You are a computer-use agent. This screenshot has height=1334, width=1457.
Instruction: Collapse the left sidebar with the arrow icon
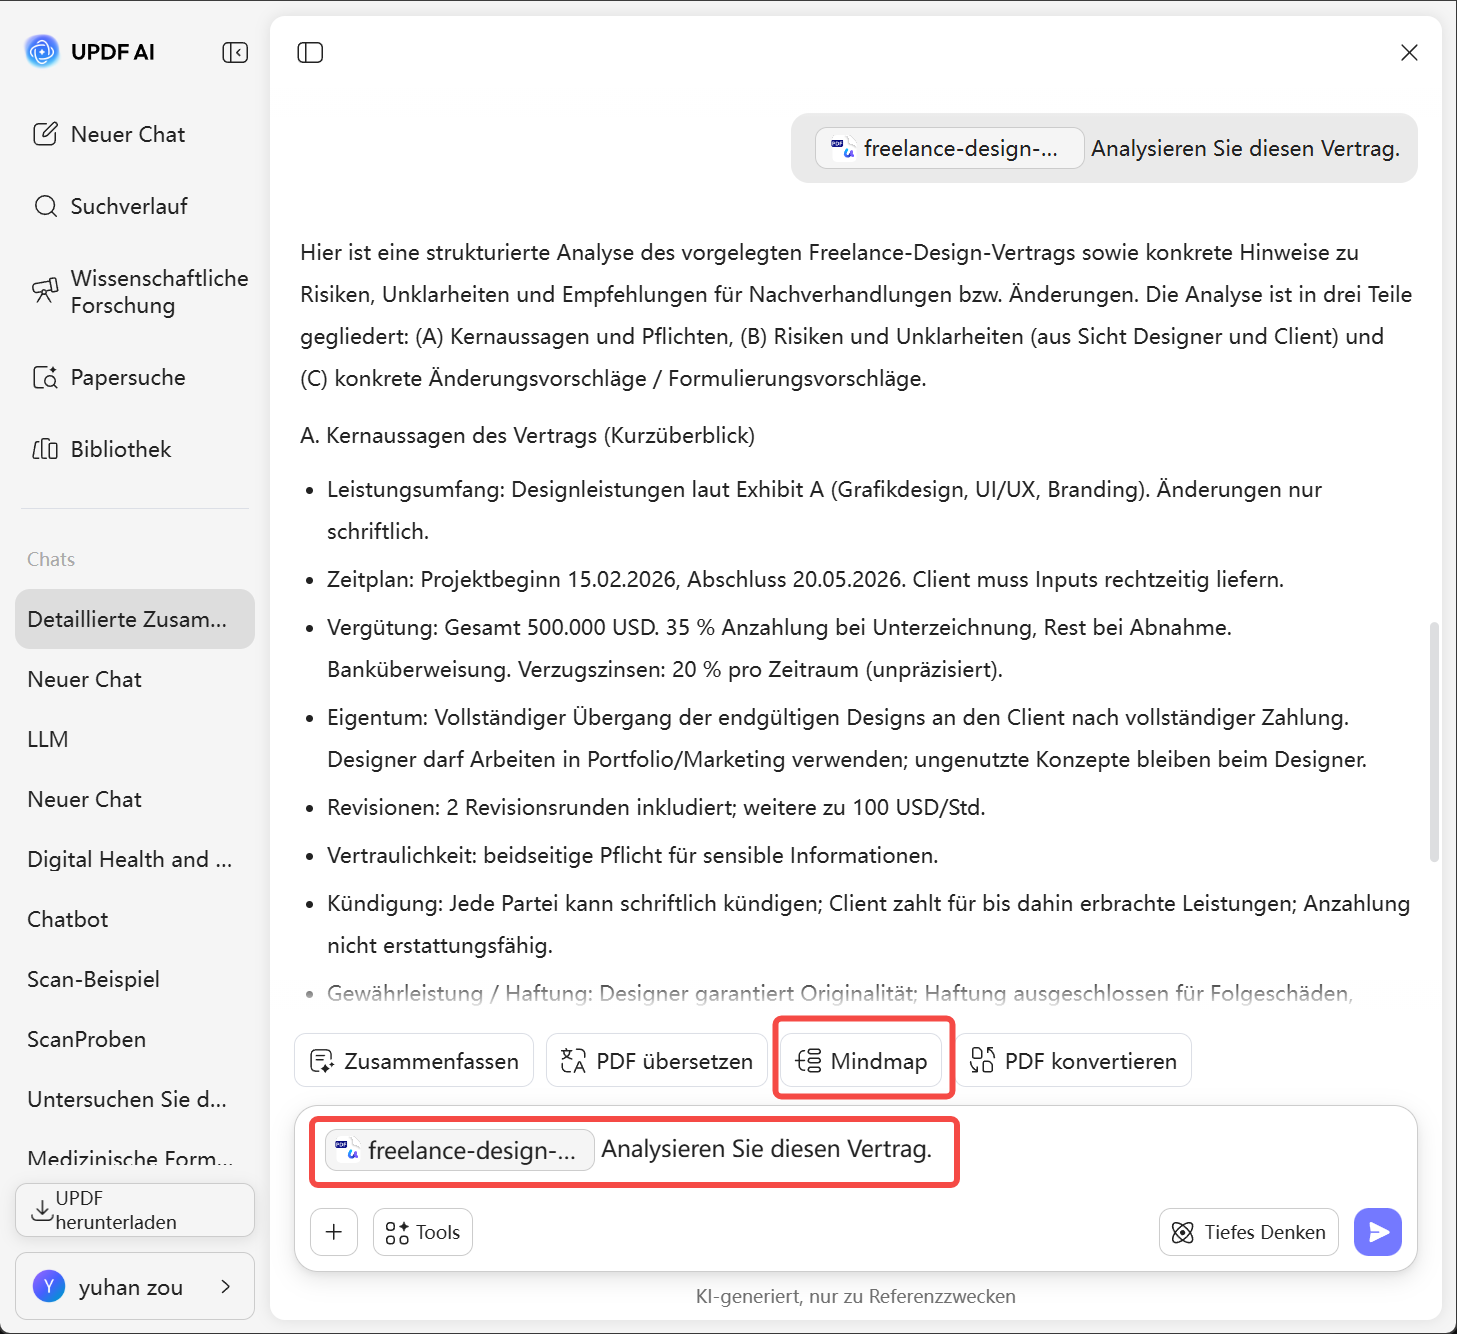tap(235, 52)
